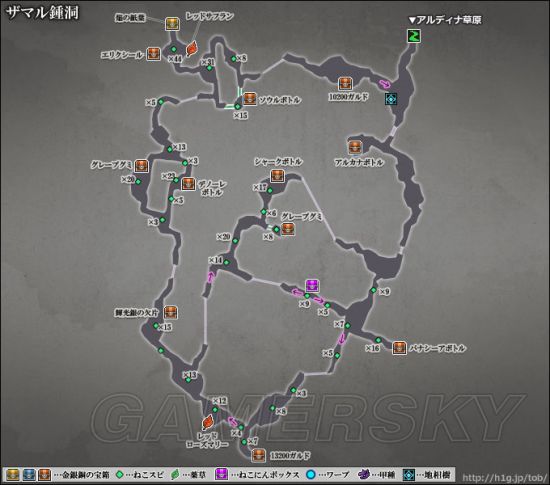Select the red herb icon above レッドローズマリー
The width and height of the screenshot is (550, 485).
[x=208, y=422]
